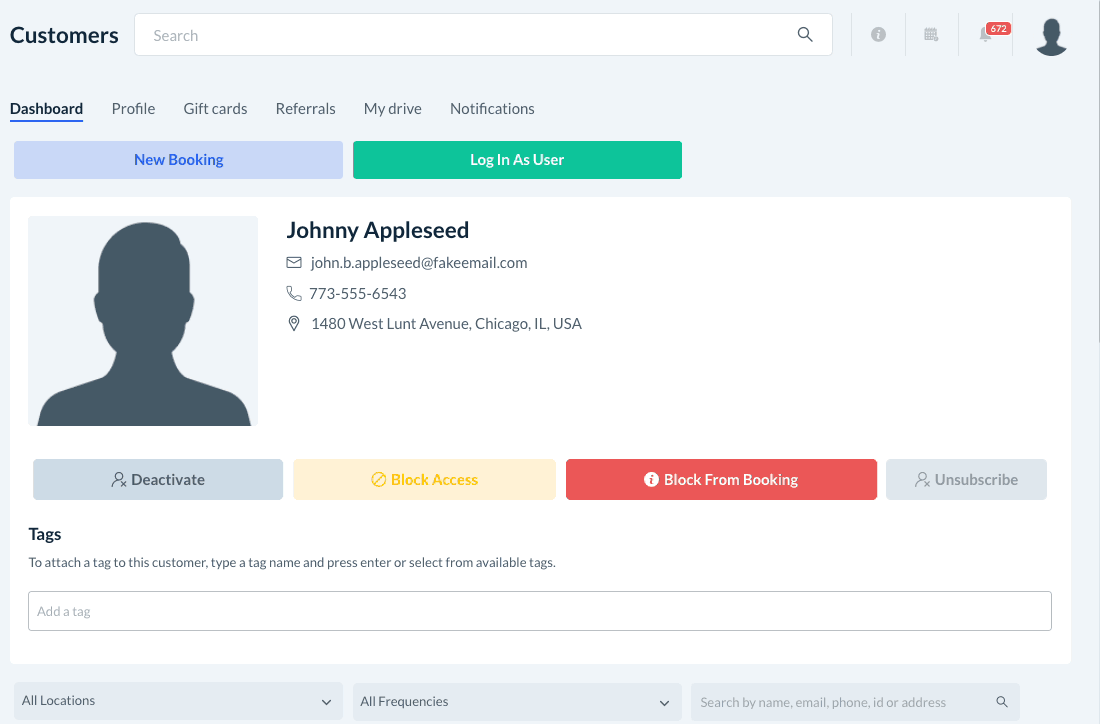Click the map pin icon beside address

(x=294, y=324)
